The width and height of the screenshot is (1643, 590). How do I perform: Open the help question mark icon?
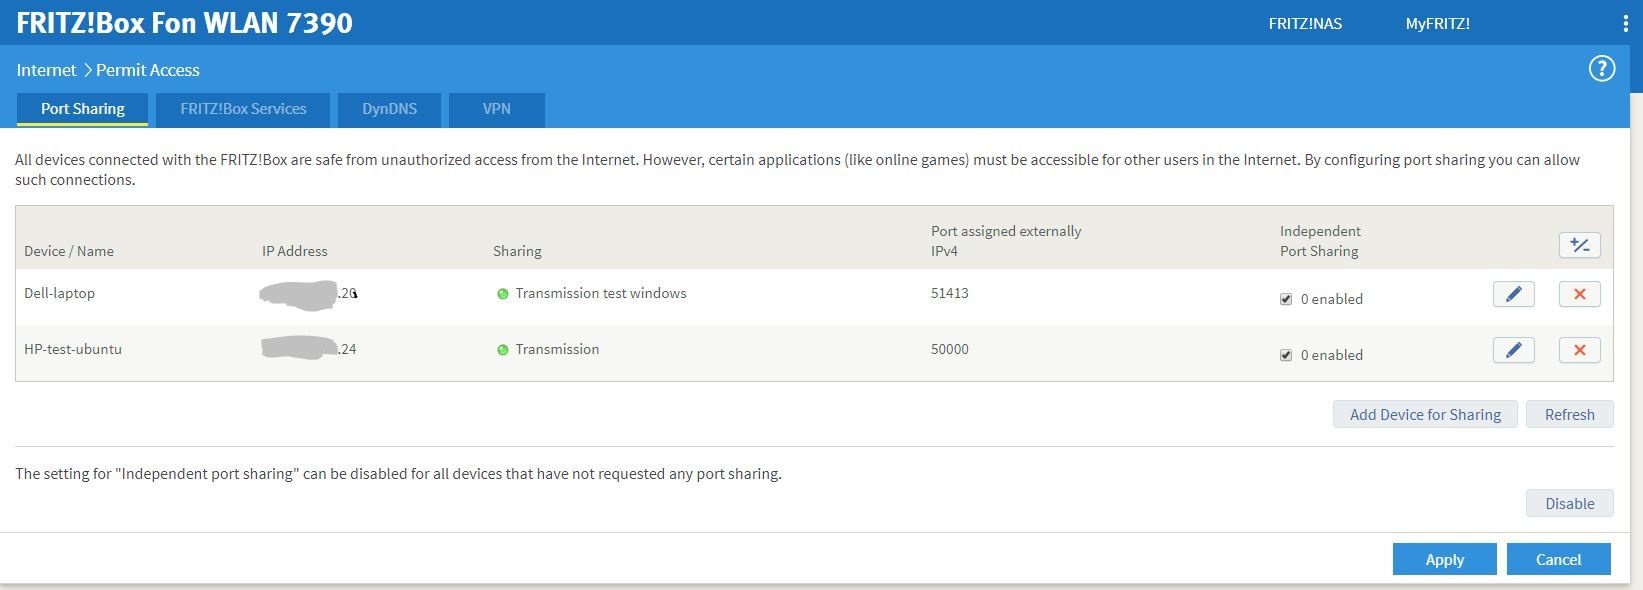tap(1601, 69)
